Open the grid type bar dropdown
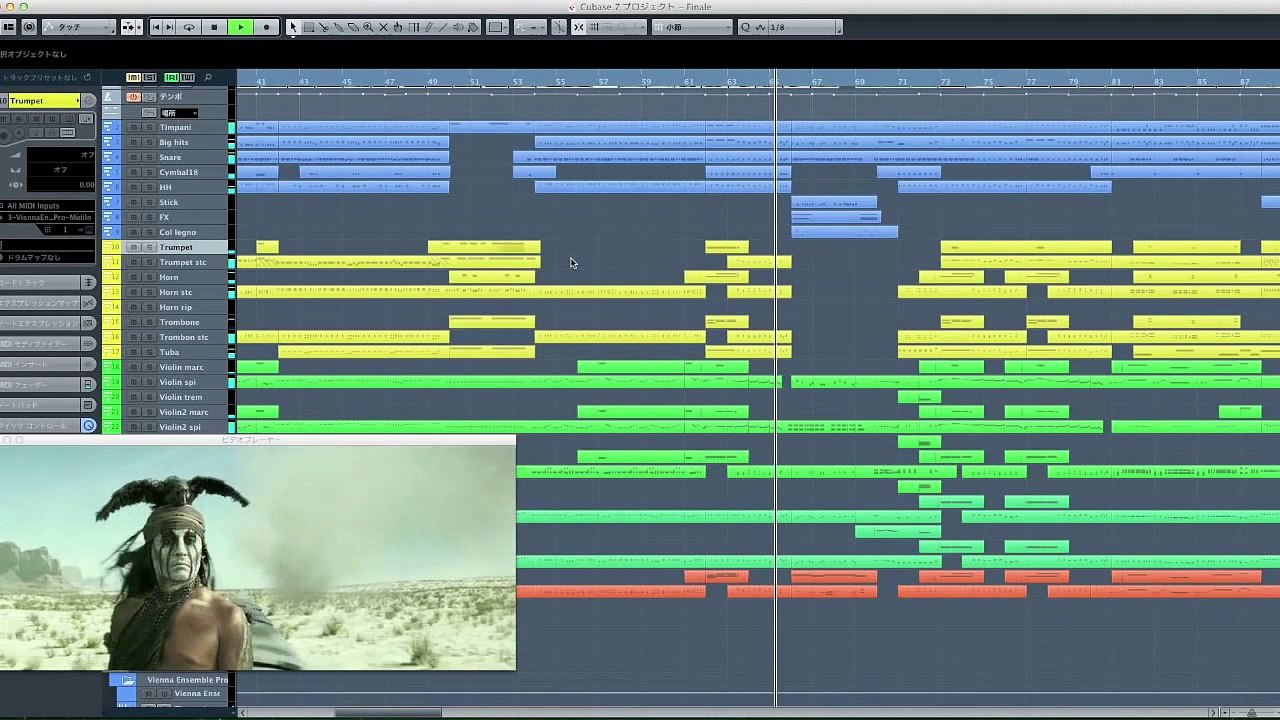The image size is (1280, 720). click(x=693, y=27)
